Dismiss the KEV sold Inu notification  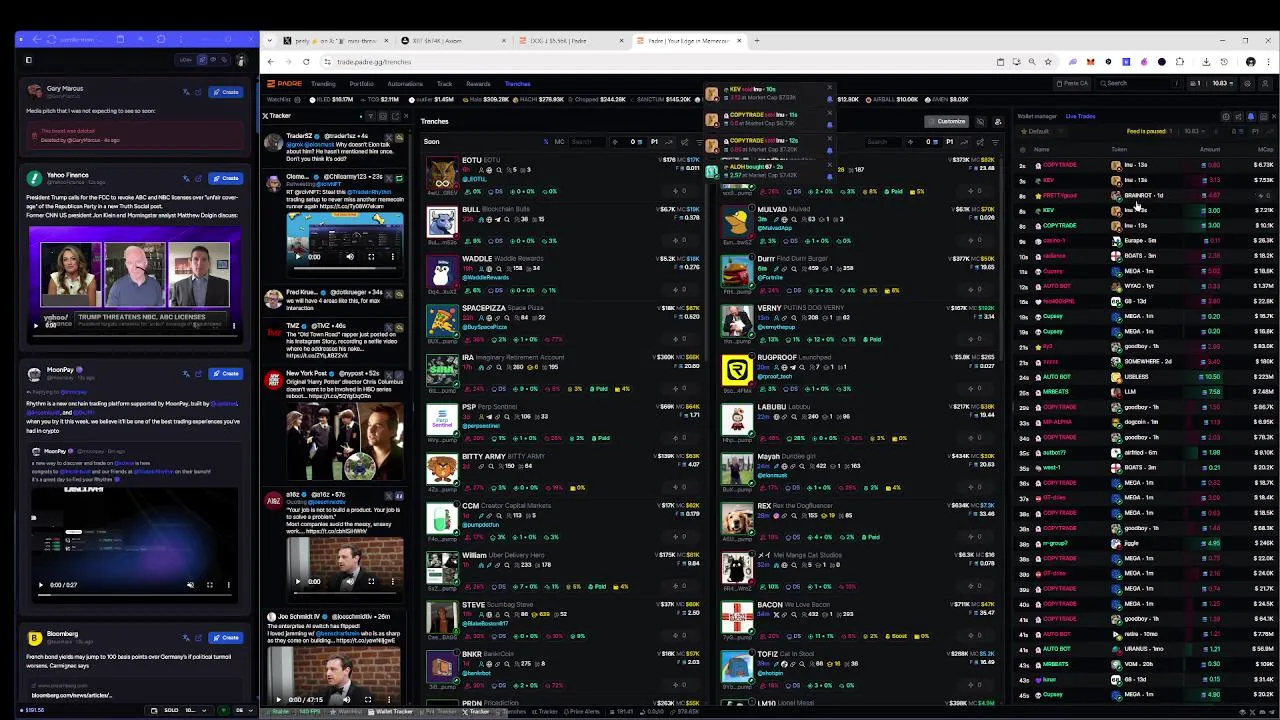pyautogui.click(x=829, y=89)
